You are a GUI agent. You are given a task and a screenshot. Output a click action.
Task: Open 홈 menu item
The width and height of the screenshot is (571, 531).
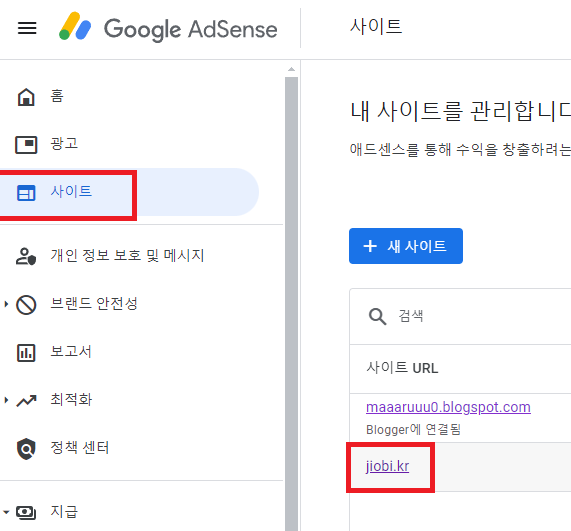[x=57, y=96]
